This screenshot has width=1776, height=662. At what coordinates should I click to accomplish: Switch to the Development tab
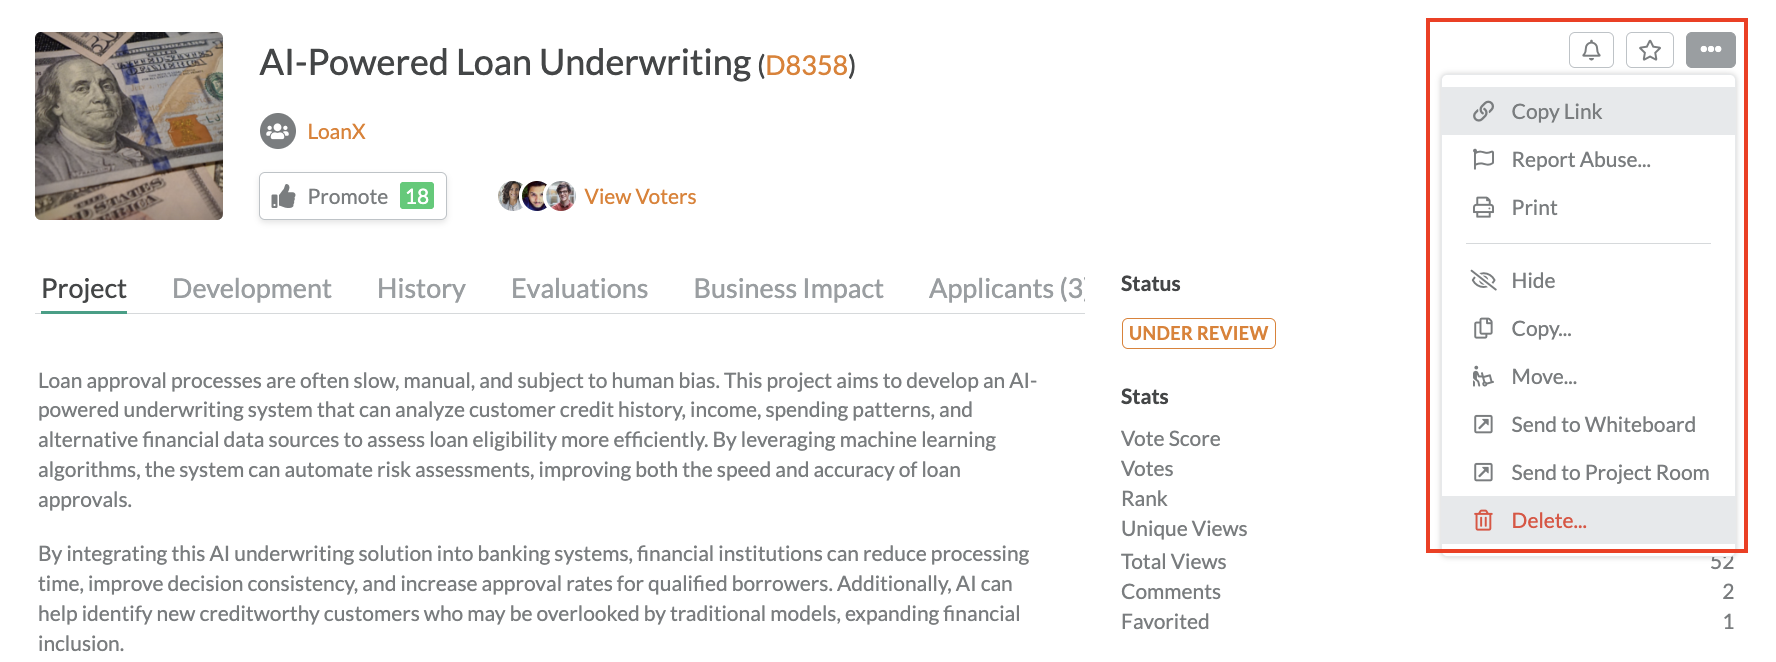[251, 289]
